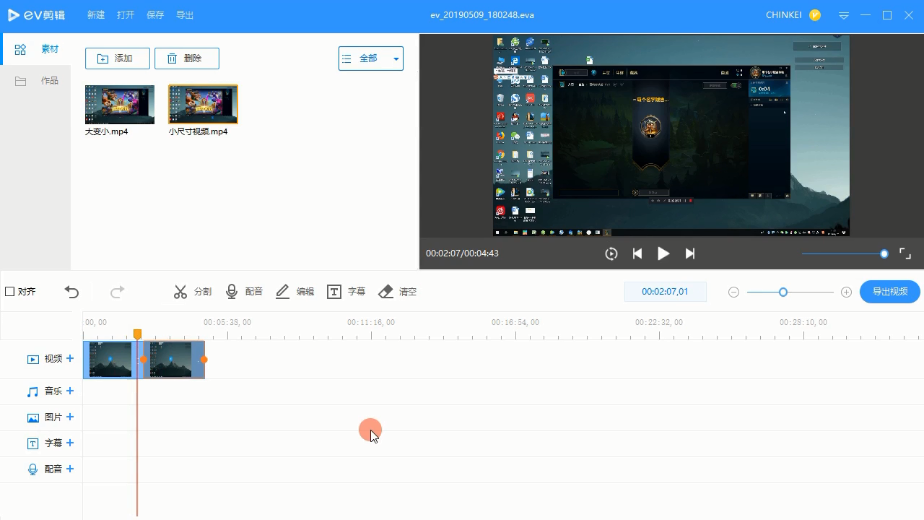Open the title bar settings dropdown icon

pos(844,16)
